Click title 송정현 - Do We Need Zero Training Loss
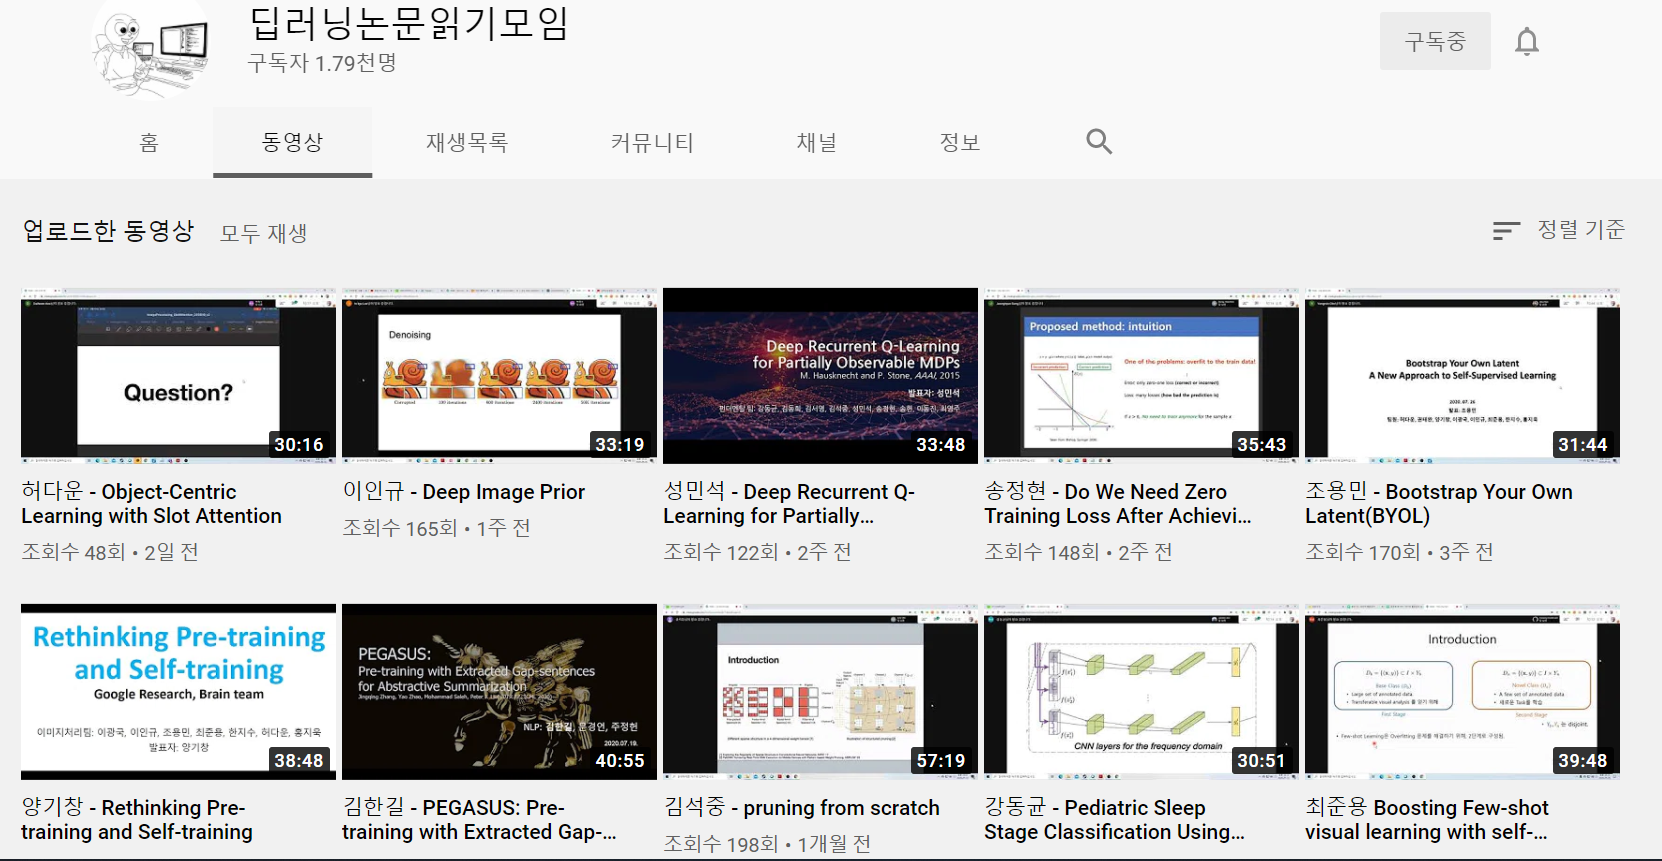This screenshot has height=861, width=1662. click(x=1118, y=504)
